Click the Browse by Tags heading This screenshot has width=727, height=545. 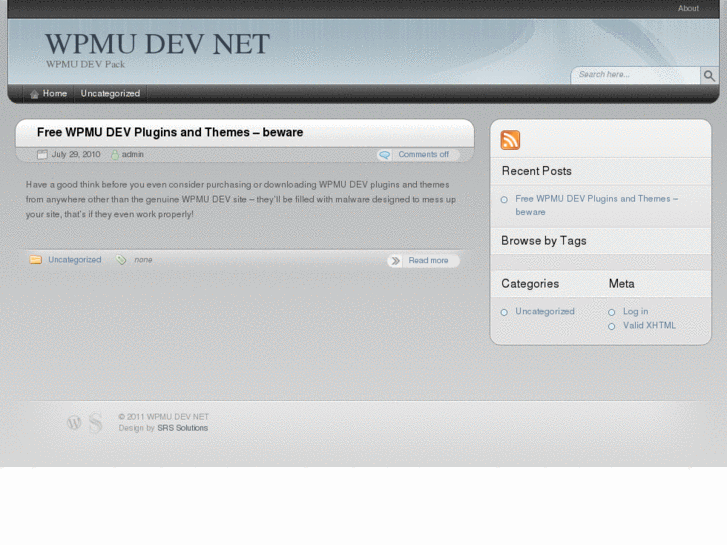(543, 241)
